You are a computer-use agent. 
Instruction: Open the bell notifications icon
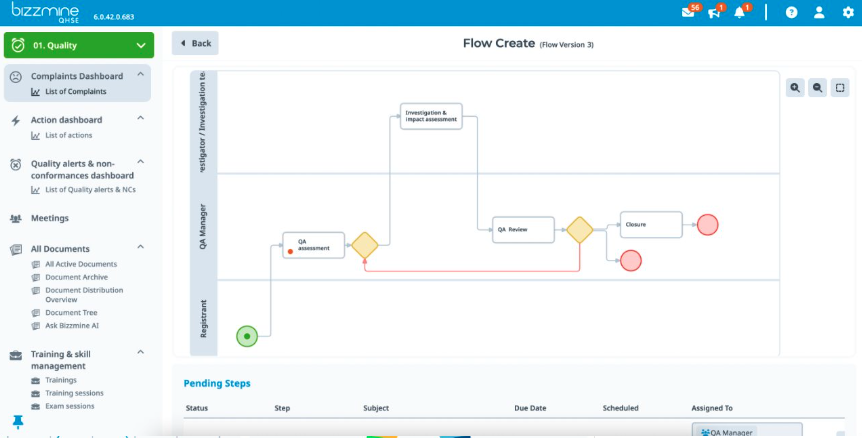741,13
